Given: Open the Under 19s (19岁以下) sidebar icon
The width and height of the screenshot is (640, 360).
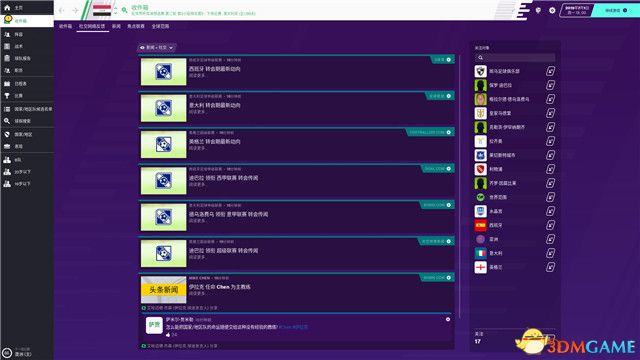Looking at the screenshot, I should click(x=7, y=184).
